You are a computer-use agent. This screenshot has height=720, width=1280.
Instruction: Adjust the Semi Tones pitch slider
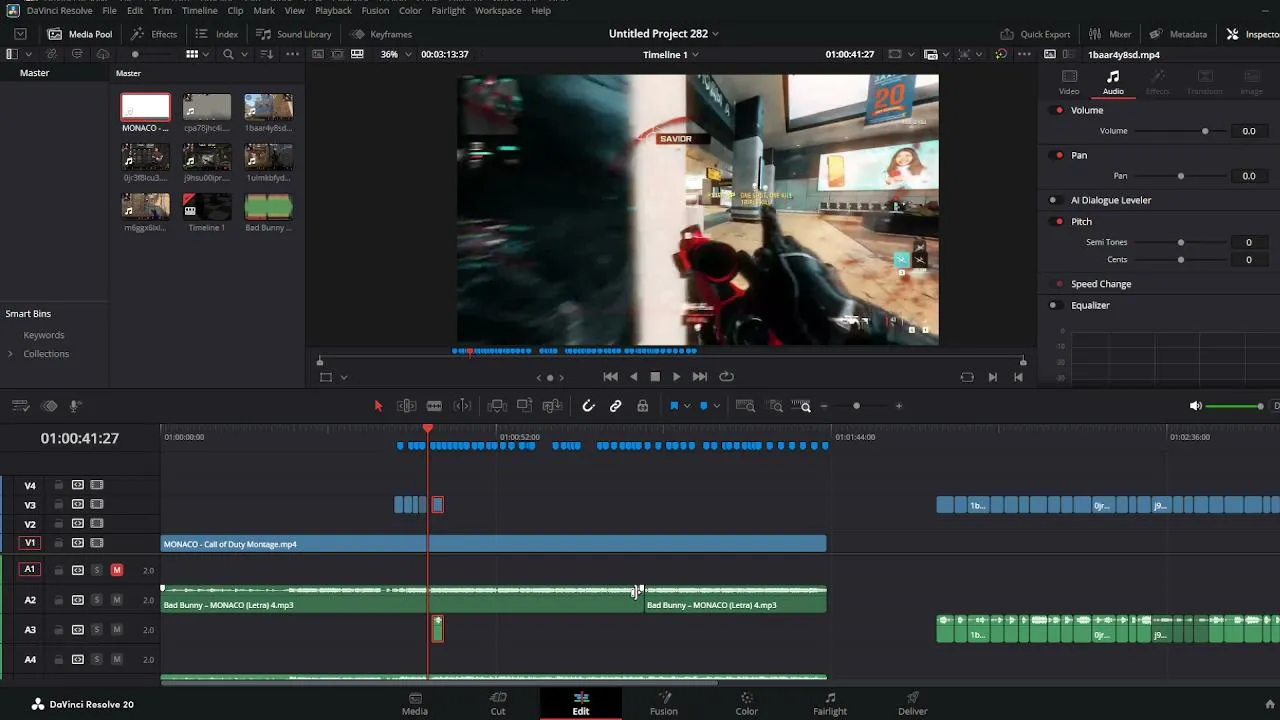tap(1181, 242)
